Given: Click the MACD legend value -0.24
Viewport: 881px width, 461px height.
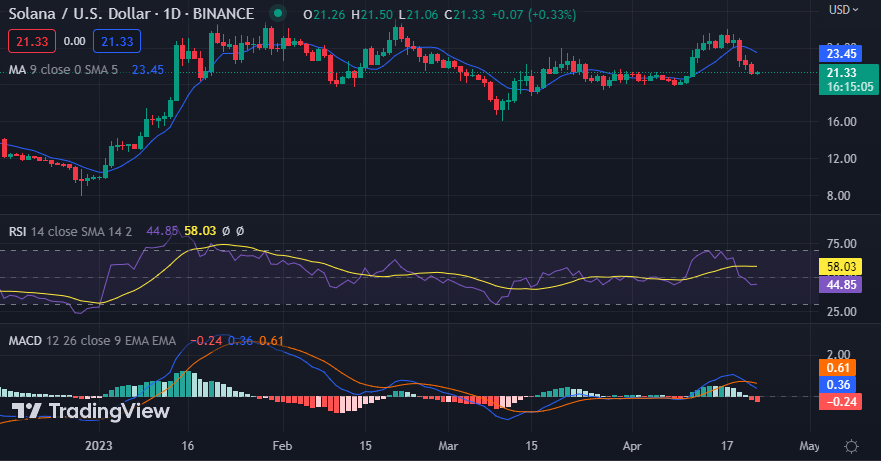Looking at the screenshot, I should (x=206, y=341).
